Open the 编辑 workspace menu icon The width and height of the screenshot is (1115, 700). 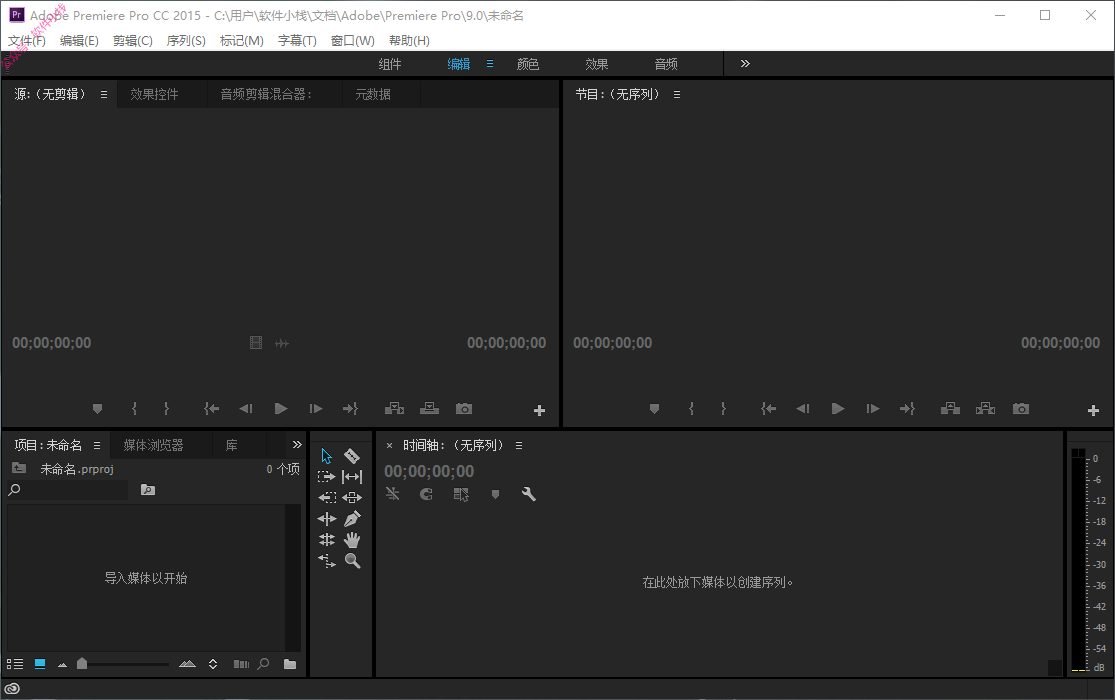[x=490, y=63]
